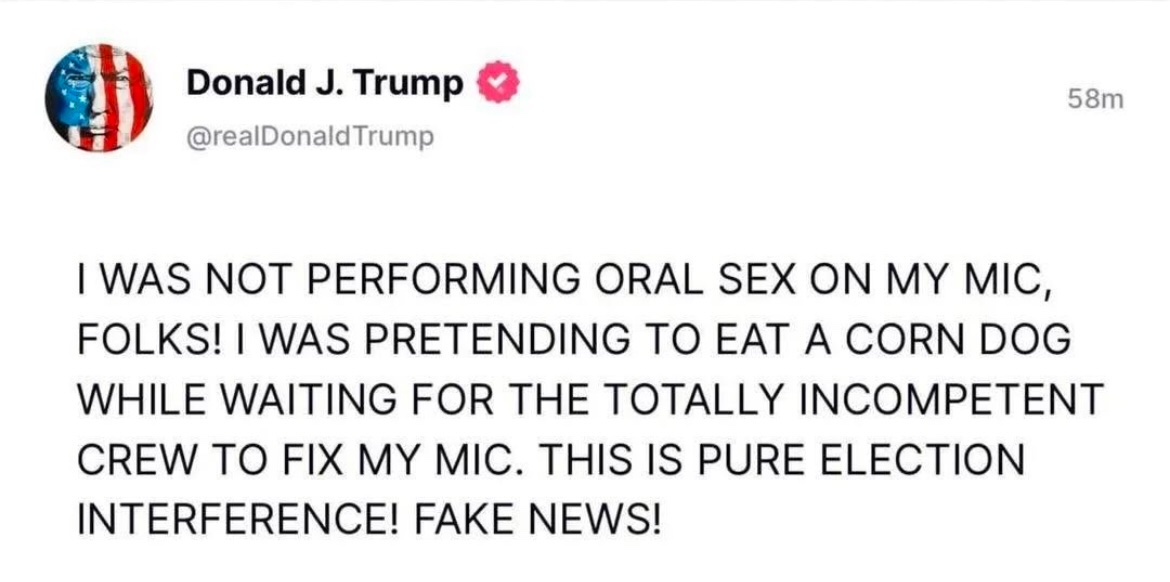
Task: Click the phrase "PURE ELECTION" in the post
Action: click(862, 460)
